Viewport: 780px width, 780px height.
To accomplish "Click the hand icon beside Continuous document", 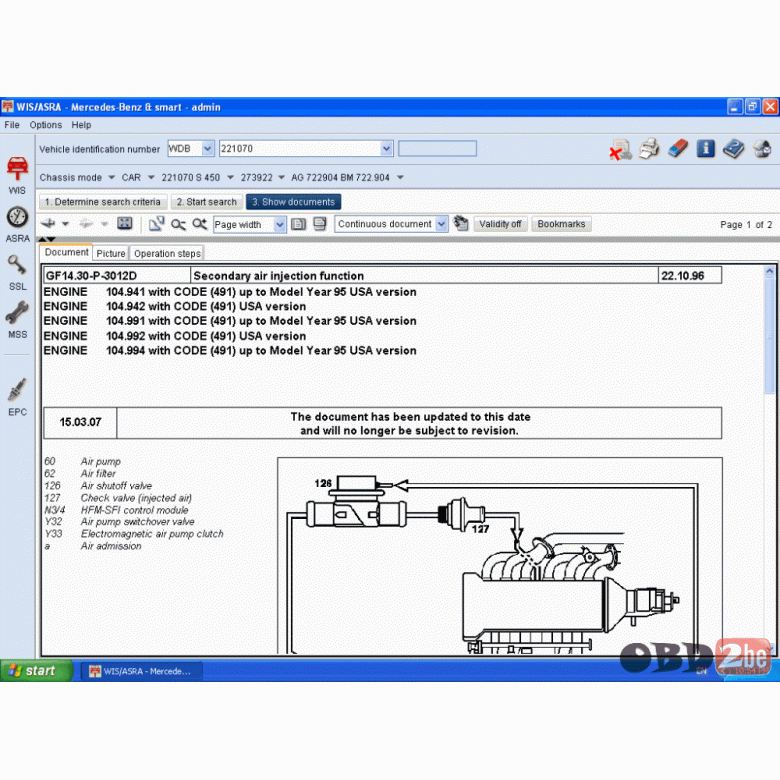I will pos(461,223).
